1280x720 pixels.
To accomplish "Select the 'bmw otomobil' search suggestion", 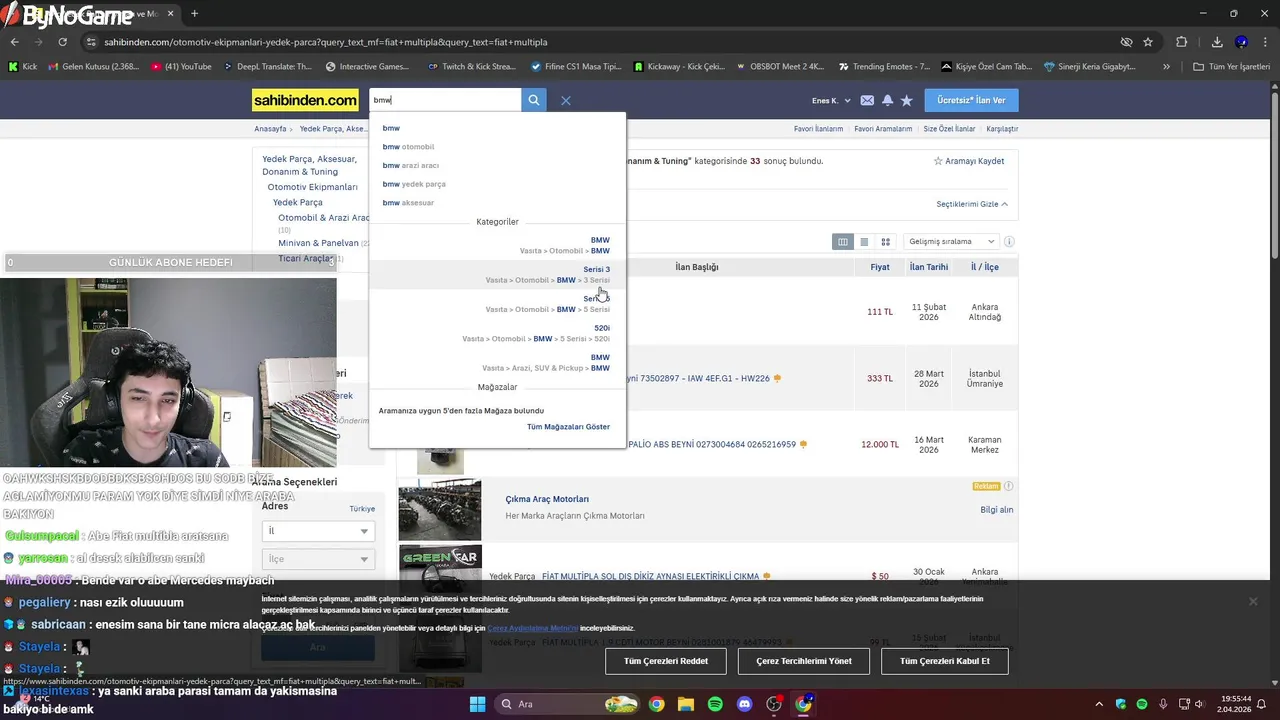I will tap(408, 147).
